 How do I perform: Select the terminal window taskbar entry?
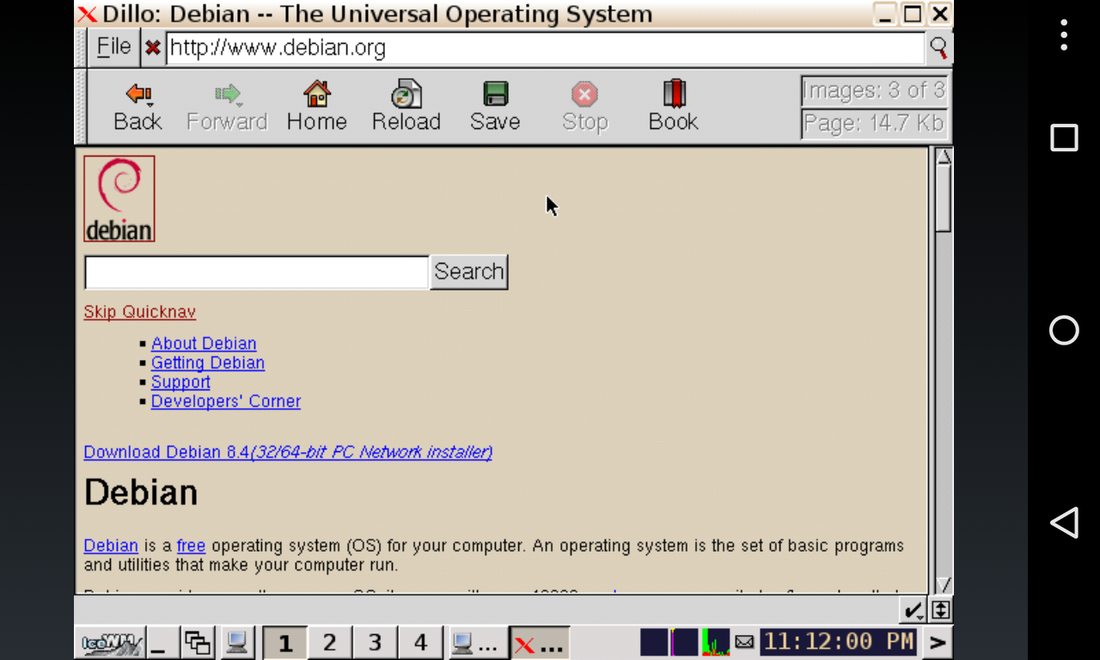pyautogui.click(x=476, y=642)
